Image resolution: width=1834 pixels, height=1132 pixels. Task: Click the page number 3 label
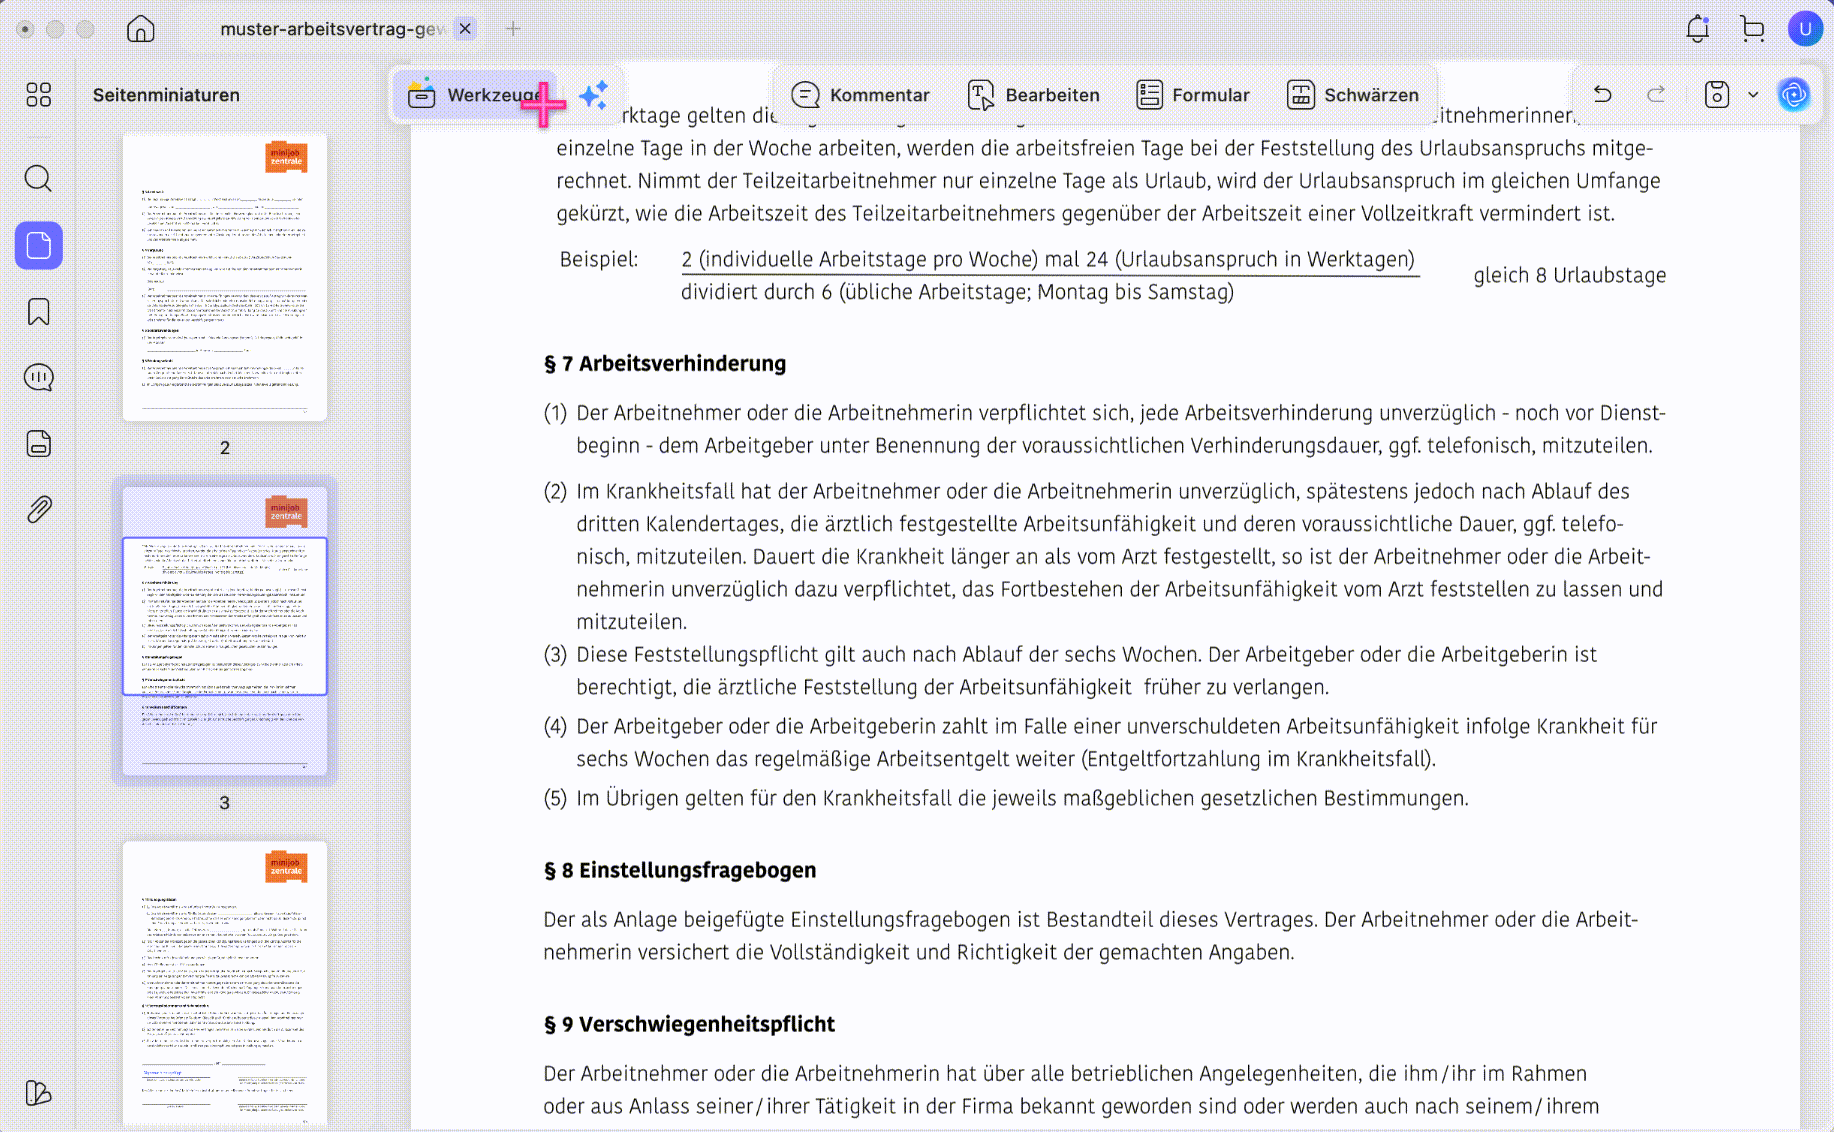pyautogui.click(x=225, y=803)
